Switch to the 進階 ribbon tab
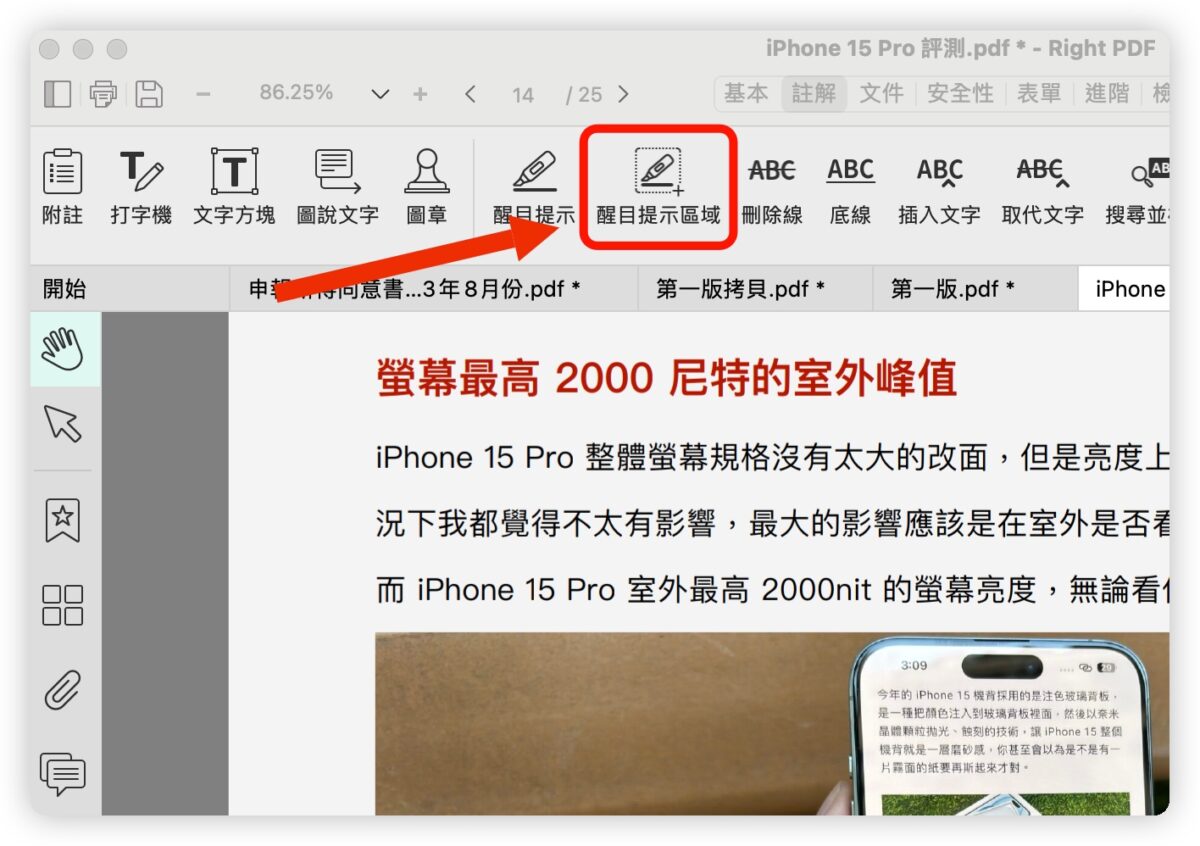This screenshot has height=846, width=1200. point(1107,94)
